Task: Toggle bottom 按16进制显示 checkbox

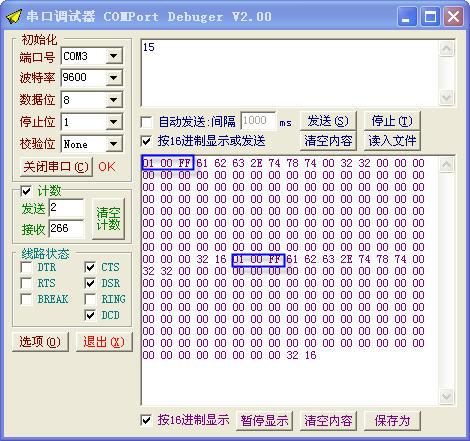Action: [146, 420]
